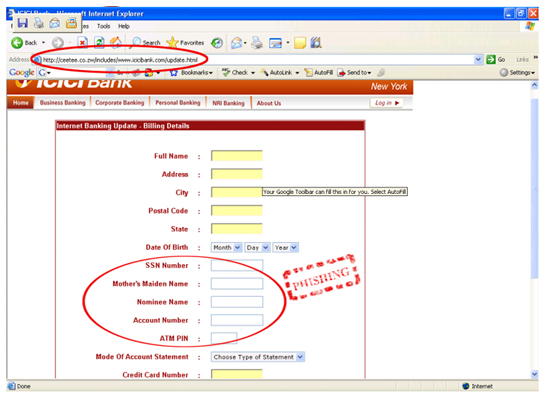Click the greyed highlighter pen icon
Image resolution: width=550 pixels, height=399 pixels.
point(381,73)
